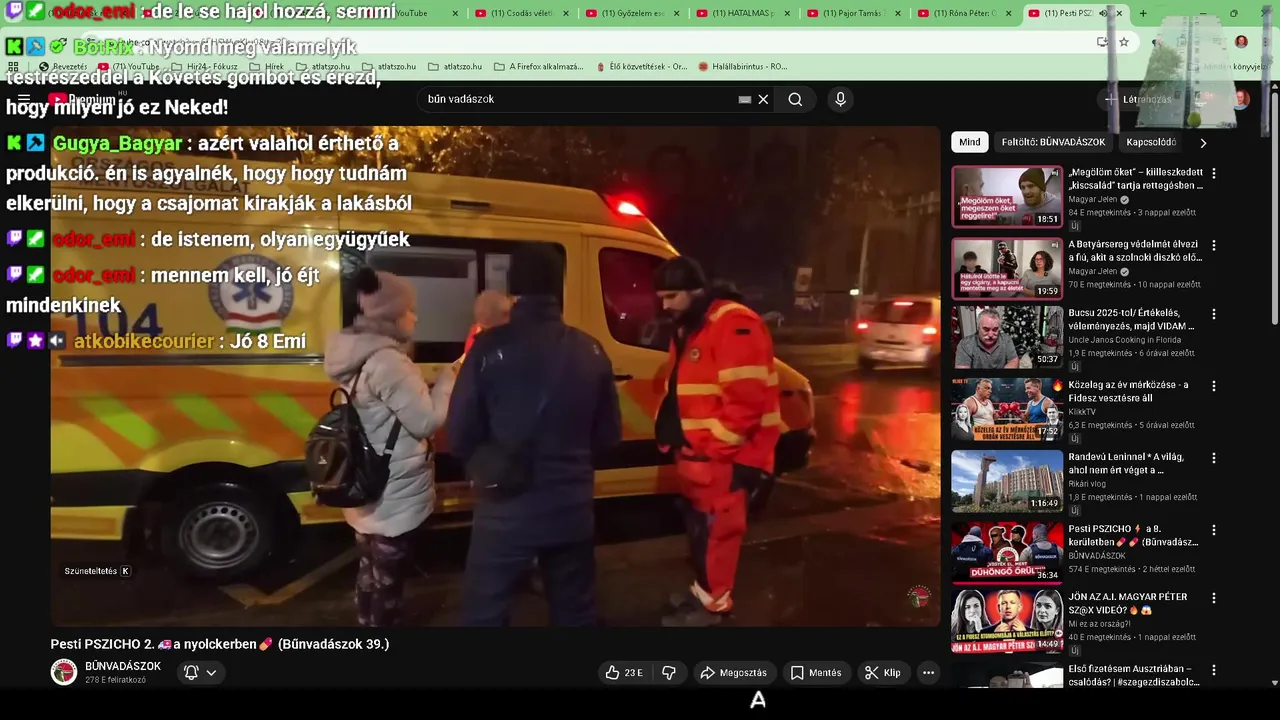Switch to the 'HATALMAS' browser tab

tap(740, 13)
